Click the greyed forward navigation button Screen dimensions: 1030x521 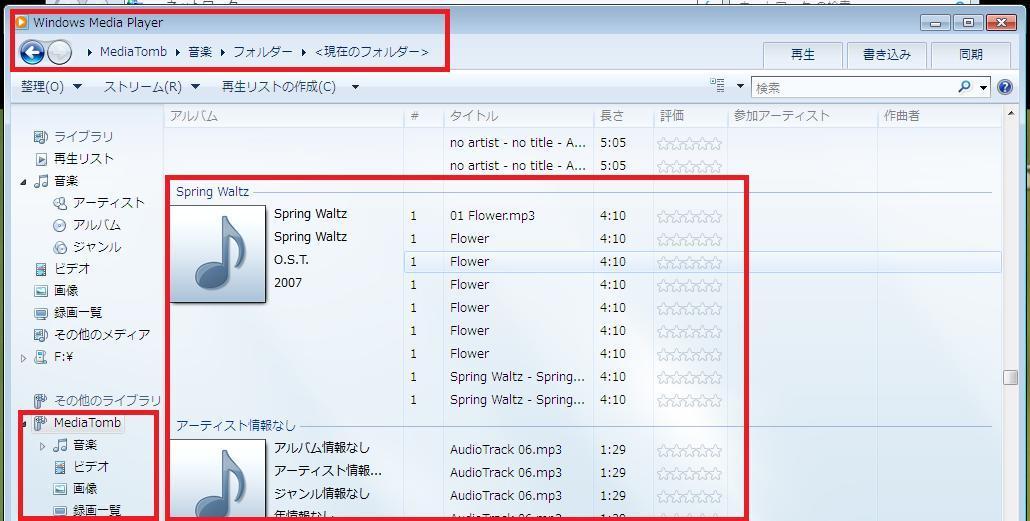click(x=60, y=52)
